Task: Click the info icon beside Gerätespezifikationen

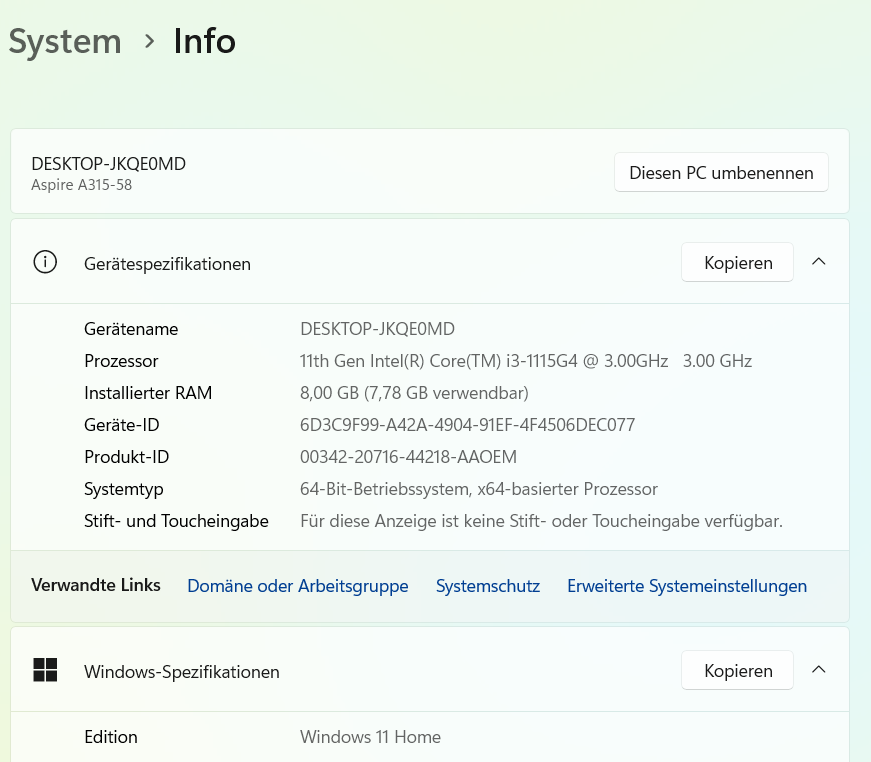Action: [x=45, y=262]
